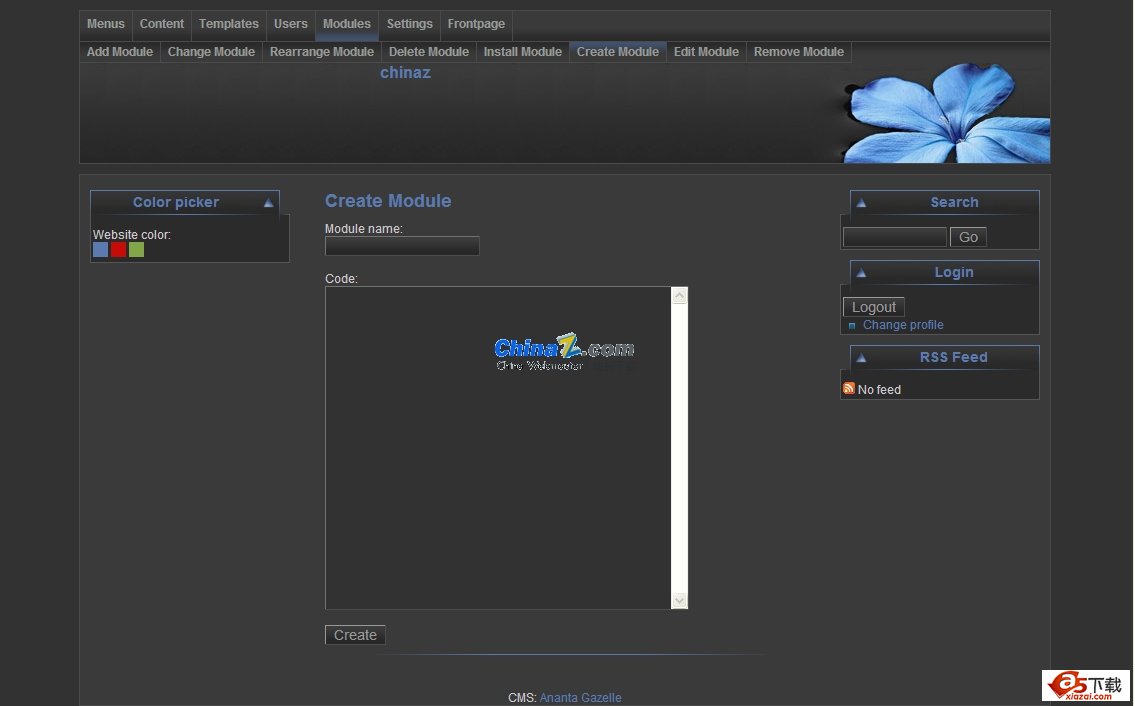Click the code area scroll-down arrow
This screenshot has width=1135, height=706.
tap(680, 600)
